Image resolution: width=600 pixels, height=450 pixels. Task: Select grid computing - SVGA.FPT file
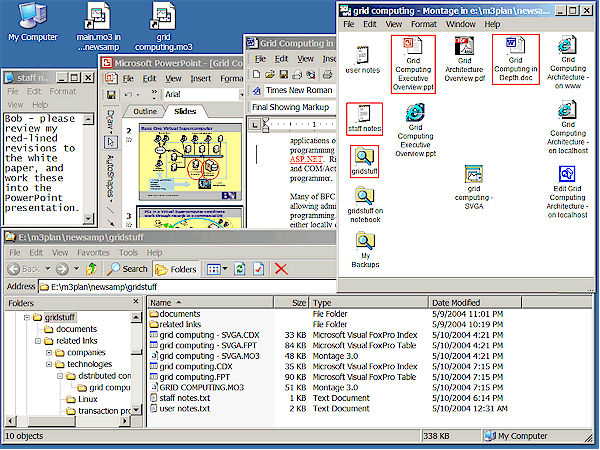pyautogui.click(x=204, y=345)
